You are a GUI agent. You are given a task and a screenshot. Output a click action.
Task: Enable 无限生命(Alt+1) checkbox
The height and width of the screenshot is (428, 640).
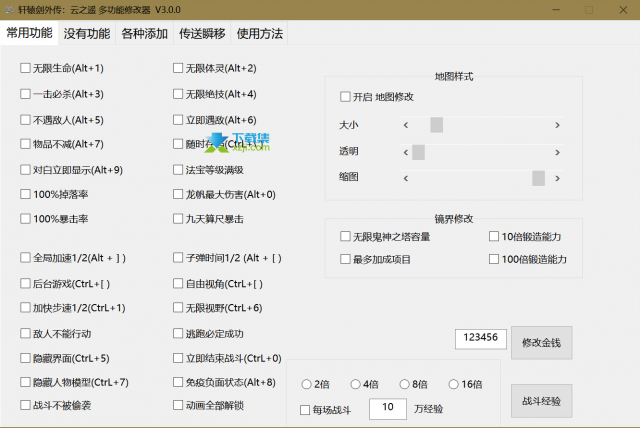tap(25, 68)
